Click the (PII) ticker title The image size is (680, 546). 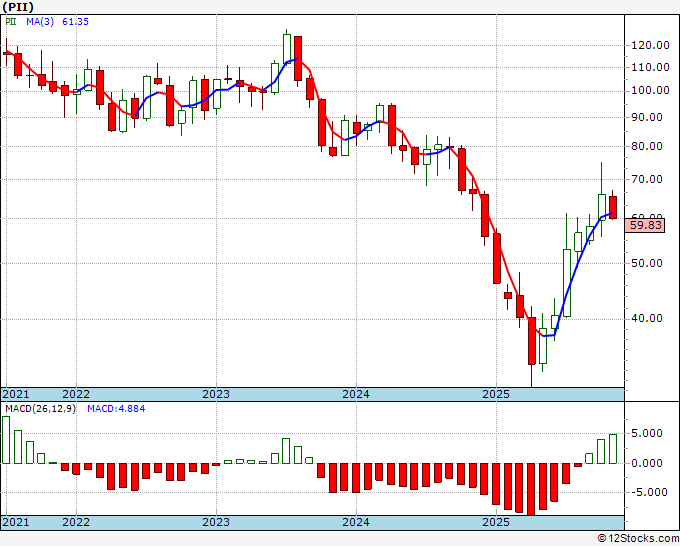coord(17,7)
